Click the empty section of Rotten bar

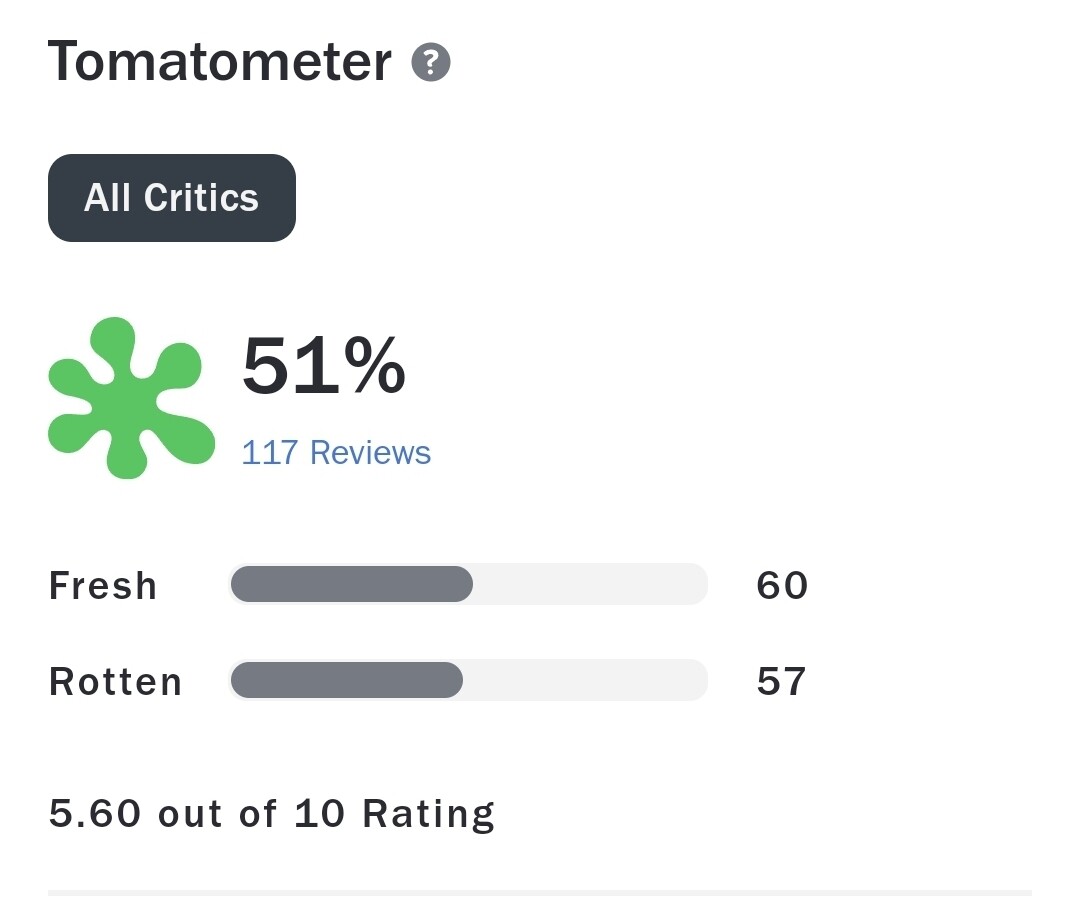585,680
